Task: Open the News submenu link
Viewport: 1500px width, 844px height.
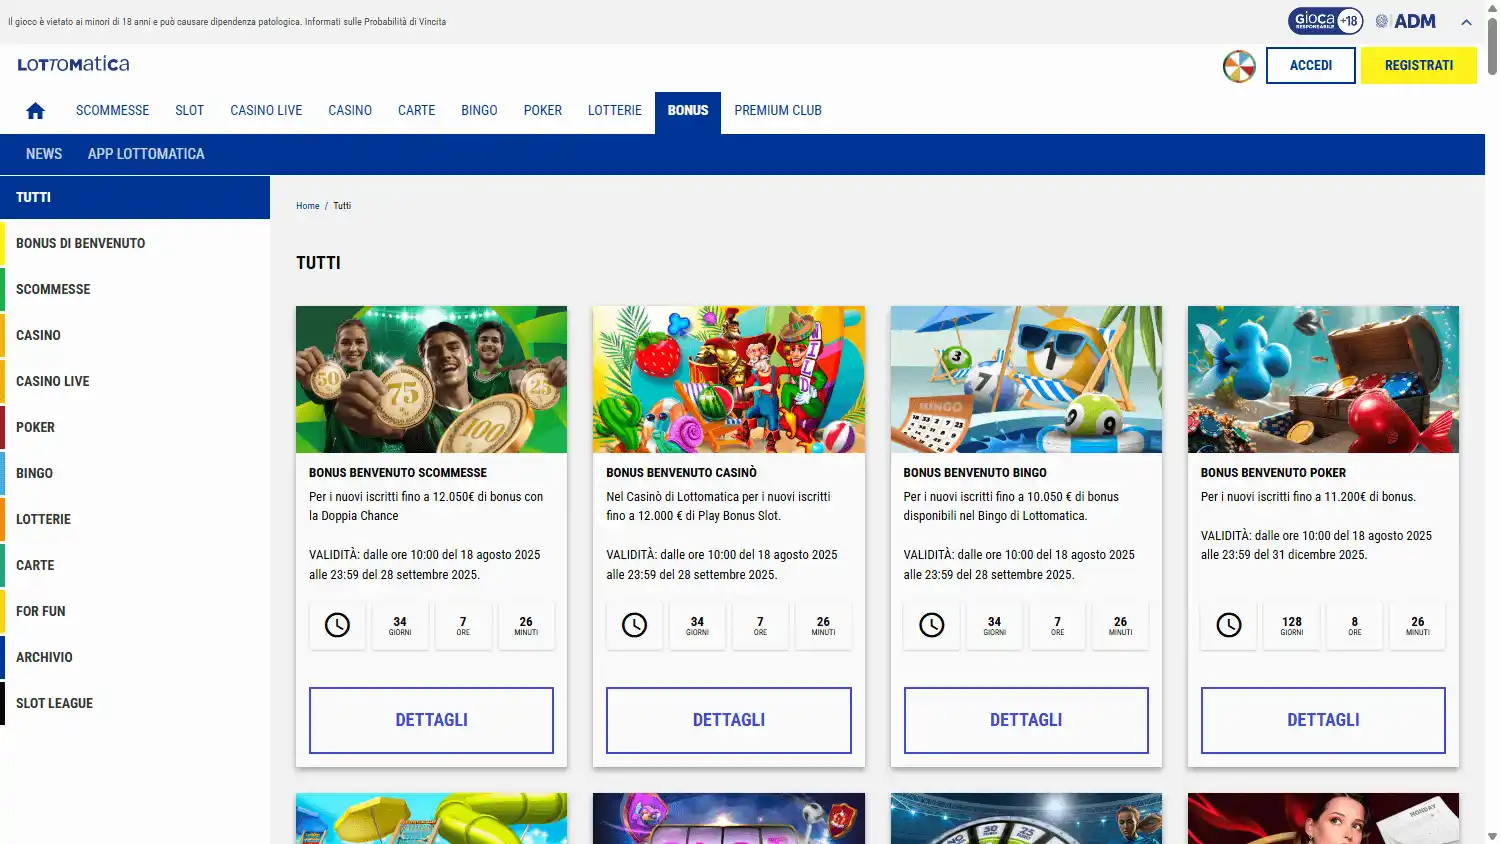Action: 44,154
